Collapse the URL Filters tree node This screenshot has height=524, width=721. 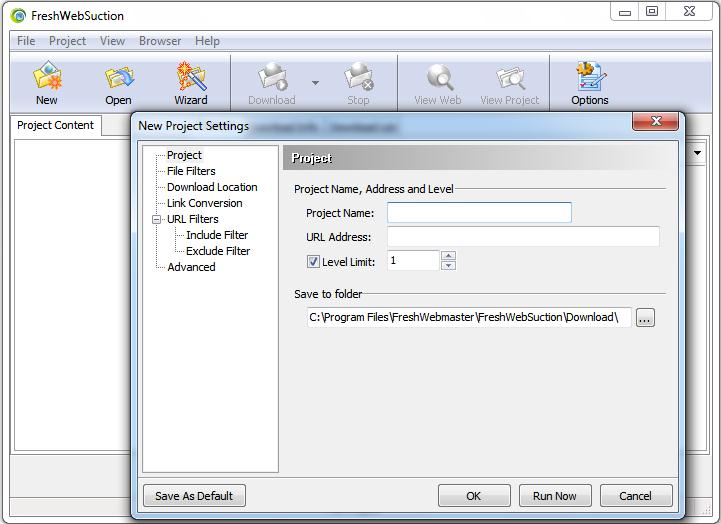(x=156, y=219)
